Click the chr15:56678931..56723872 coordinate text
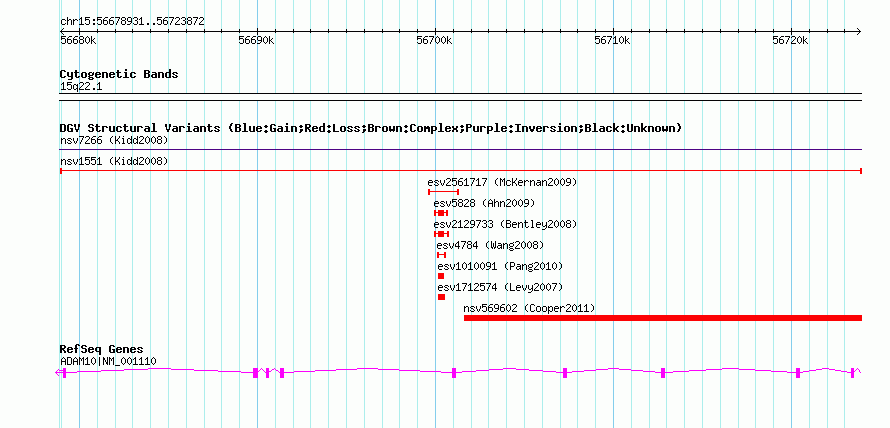This screenshot has width=890, height=428. click(x=132, y=22)
